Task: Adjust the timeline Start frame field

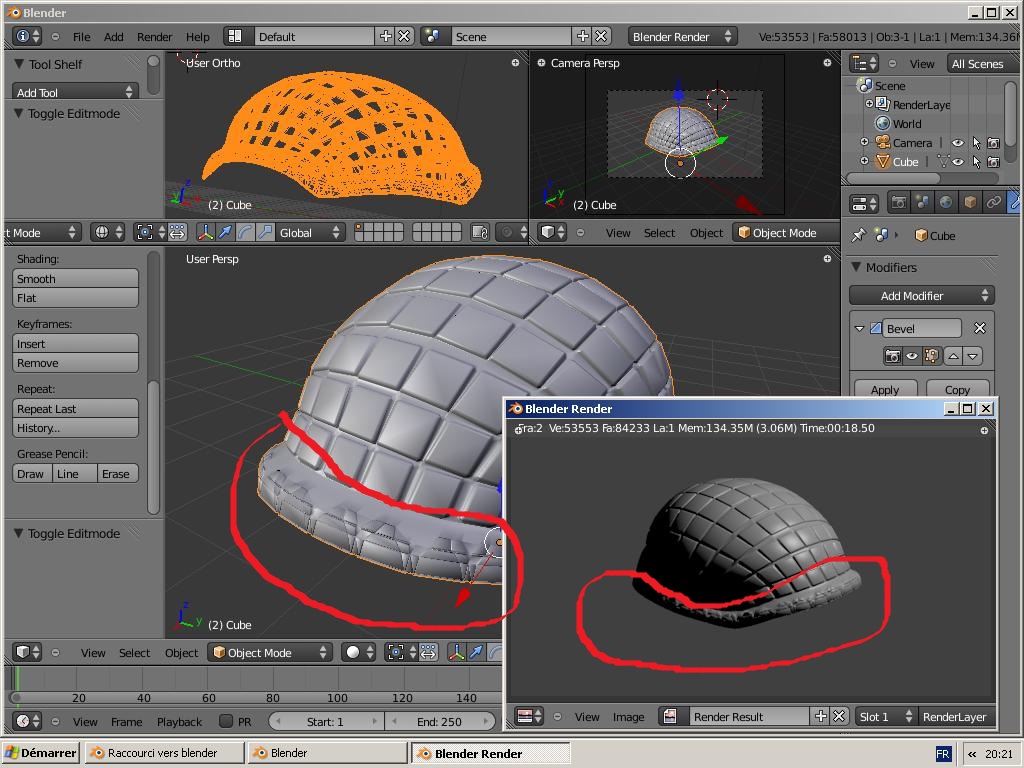Action: click(x=326, y=722)
